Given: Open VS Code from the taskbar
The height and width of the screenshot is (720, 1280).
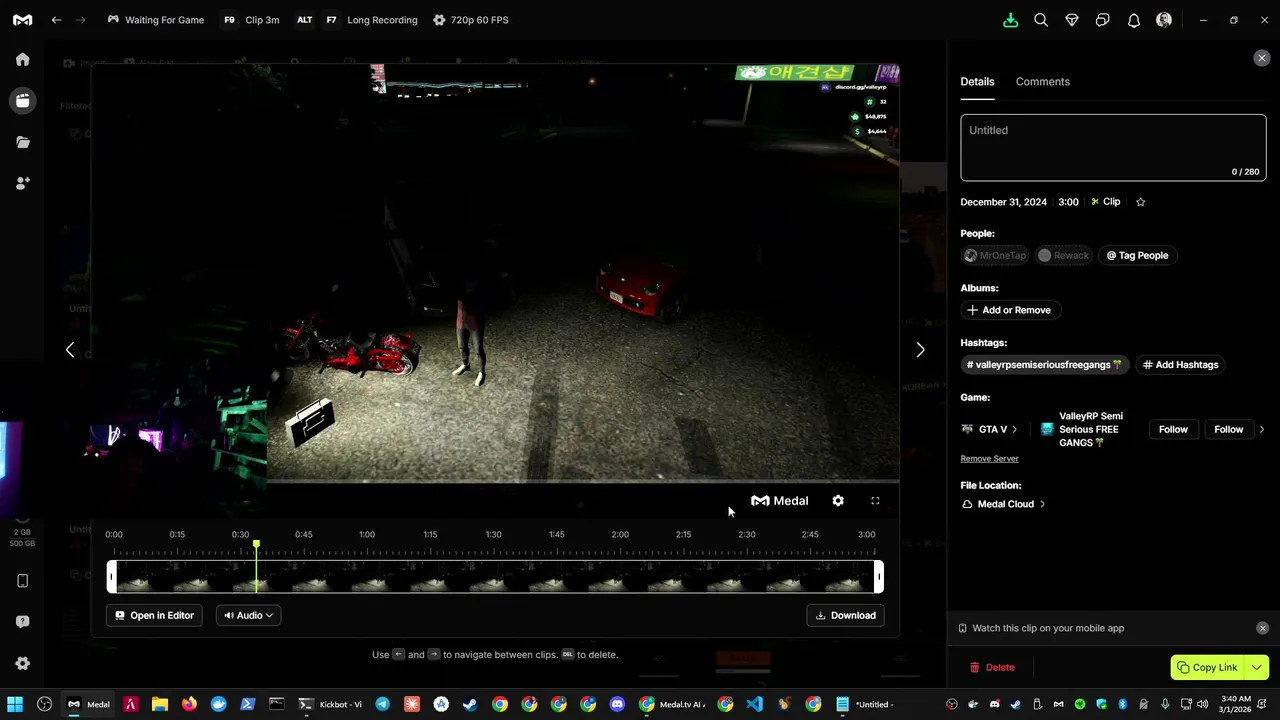Looking at the screenshot, I should (754, 704).
